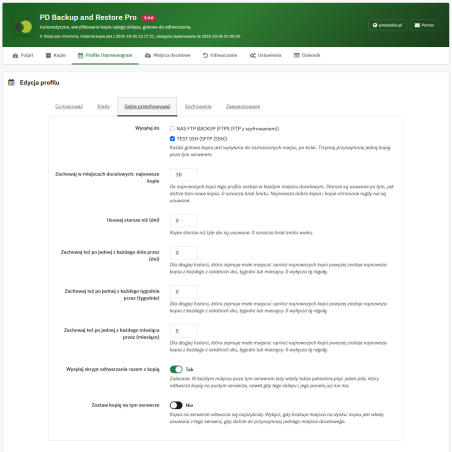Click the Wysyłaj skrypt odtwarzania razem z kopią label
This screenshot has width=452, height=452.
(113, 369)
